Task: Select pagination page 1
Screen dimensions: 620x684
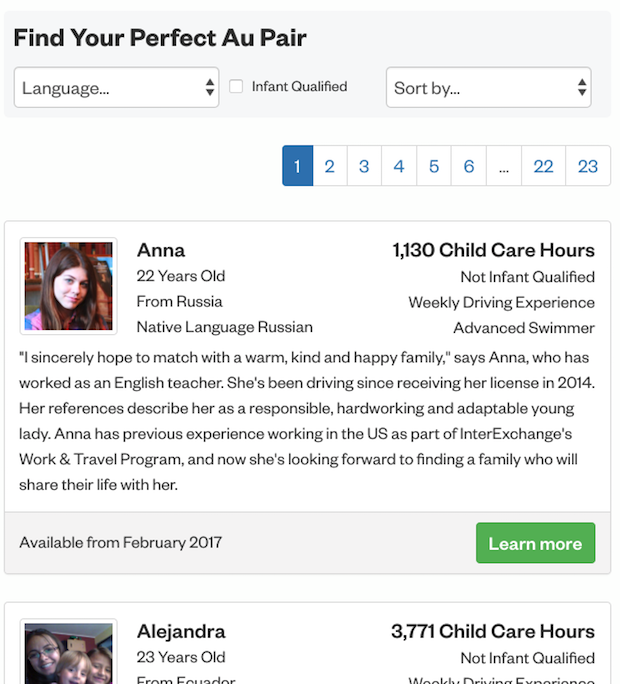Action: pos(298,166)
